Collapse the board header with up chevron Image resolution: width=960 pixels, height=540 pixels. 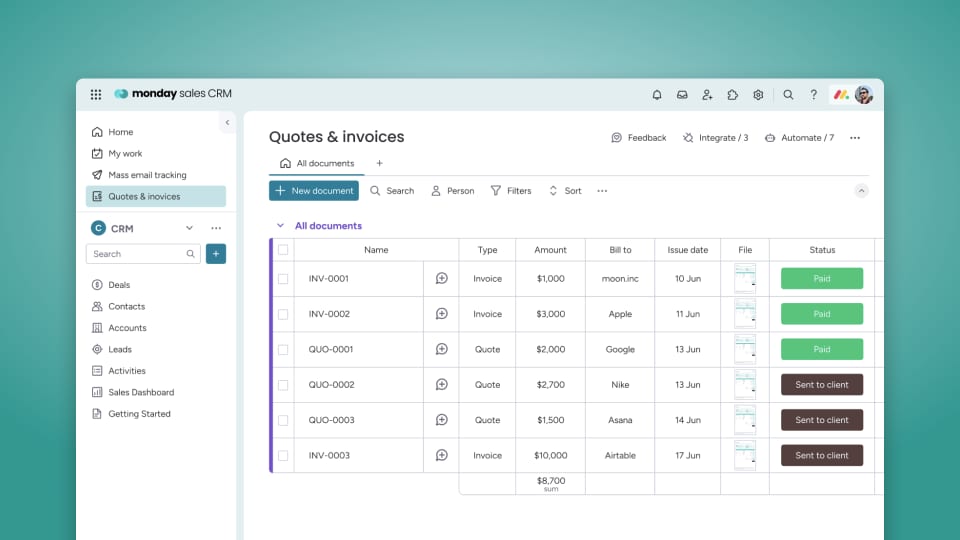pos(861,191)
